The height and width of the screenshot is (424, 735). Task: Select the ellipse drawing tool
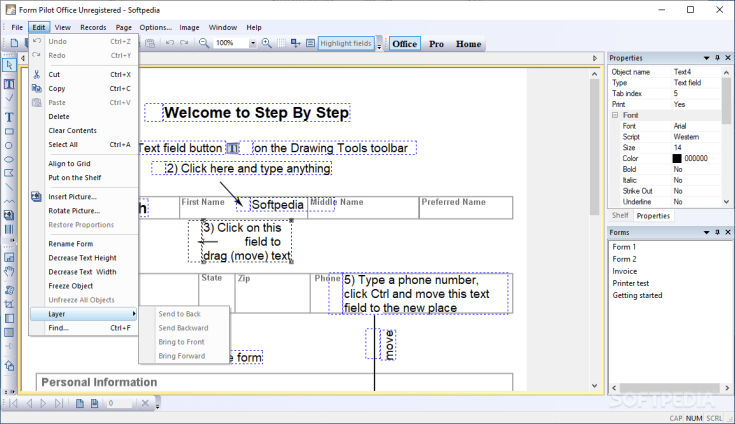(9, 159)
